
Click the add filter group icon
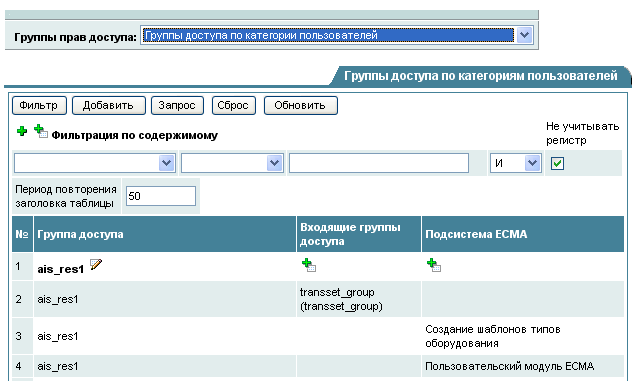pyautogui.click(x=41, y=131)
